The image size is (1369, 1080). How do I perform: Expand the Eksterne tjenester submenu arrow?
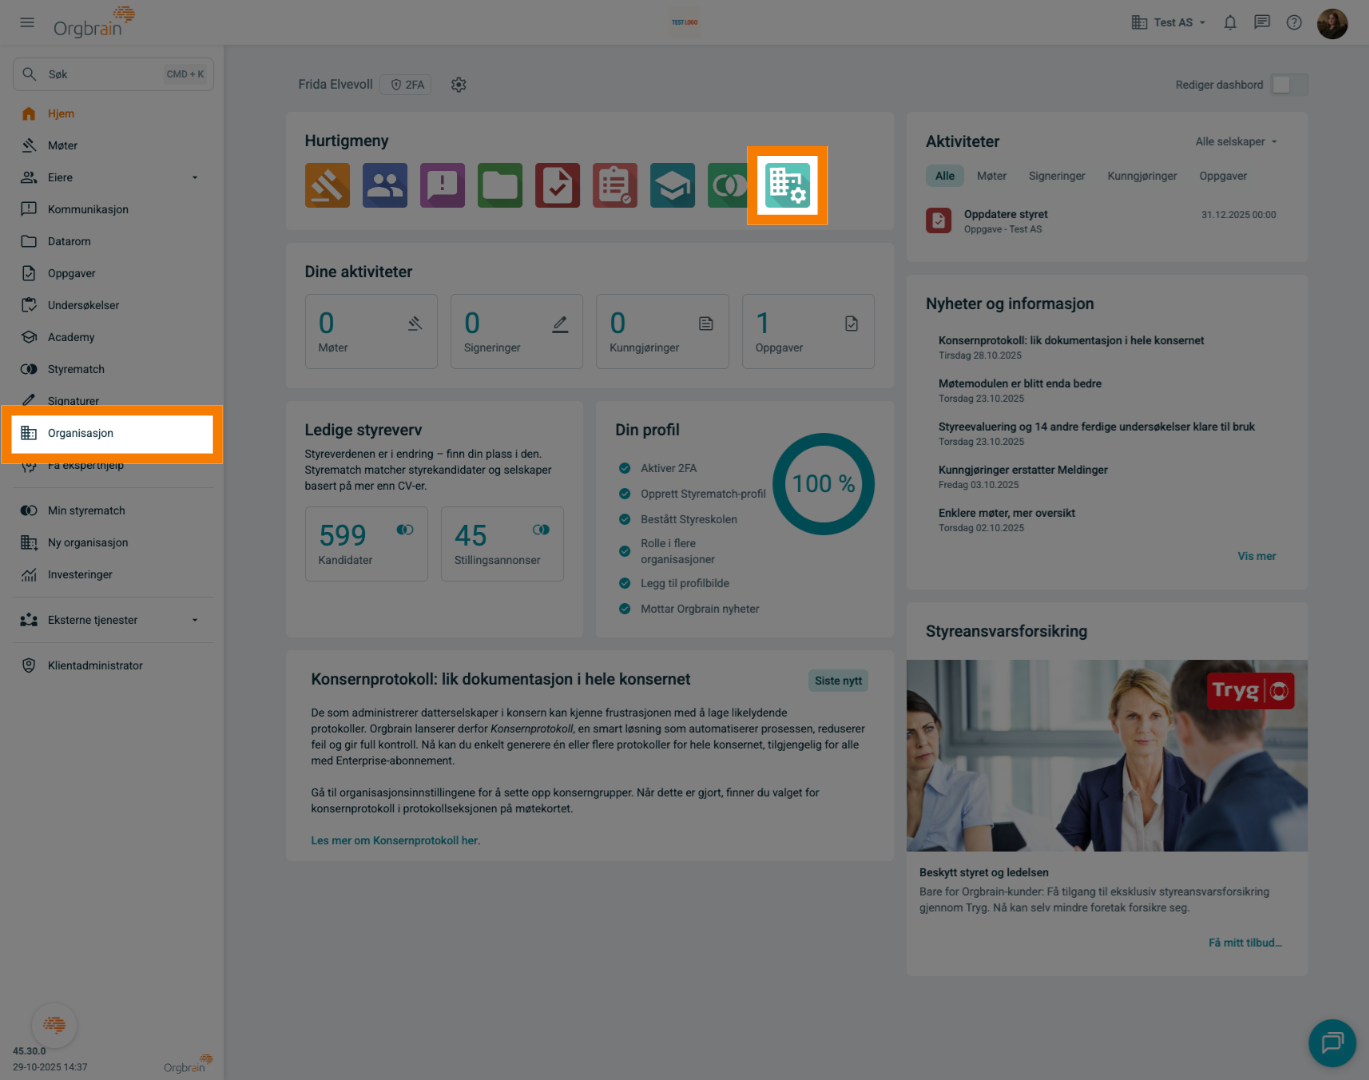pos(195,620)
